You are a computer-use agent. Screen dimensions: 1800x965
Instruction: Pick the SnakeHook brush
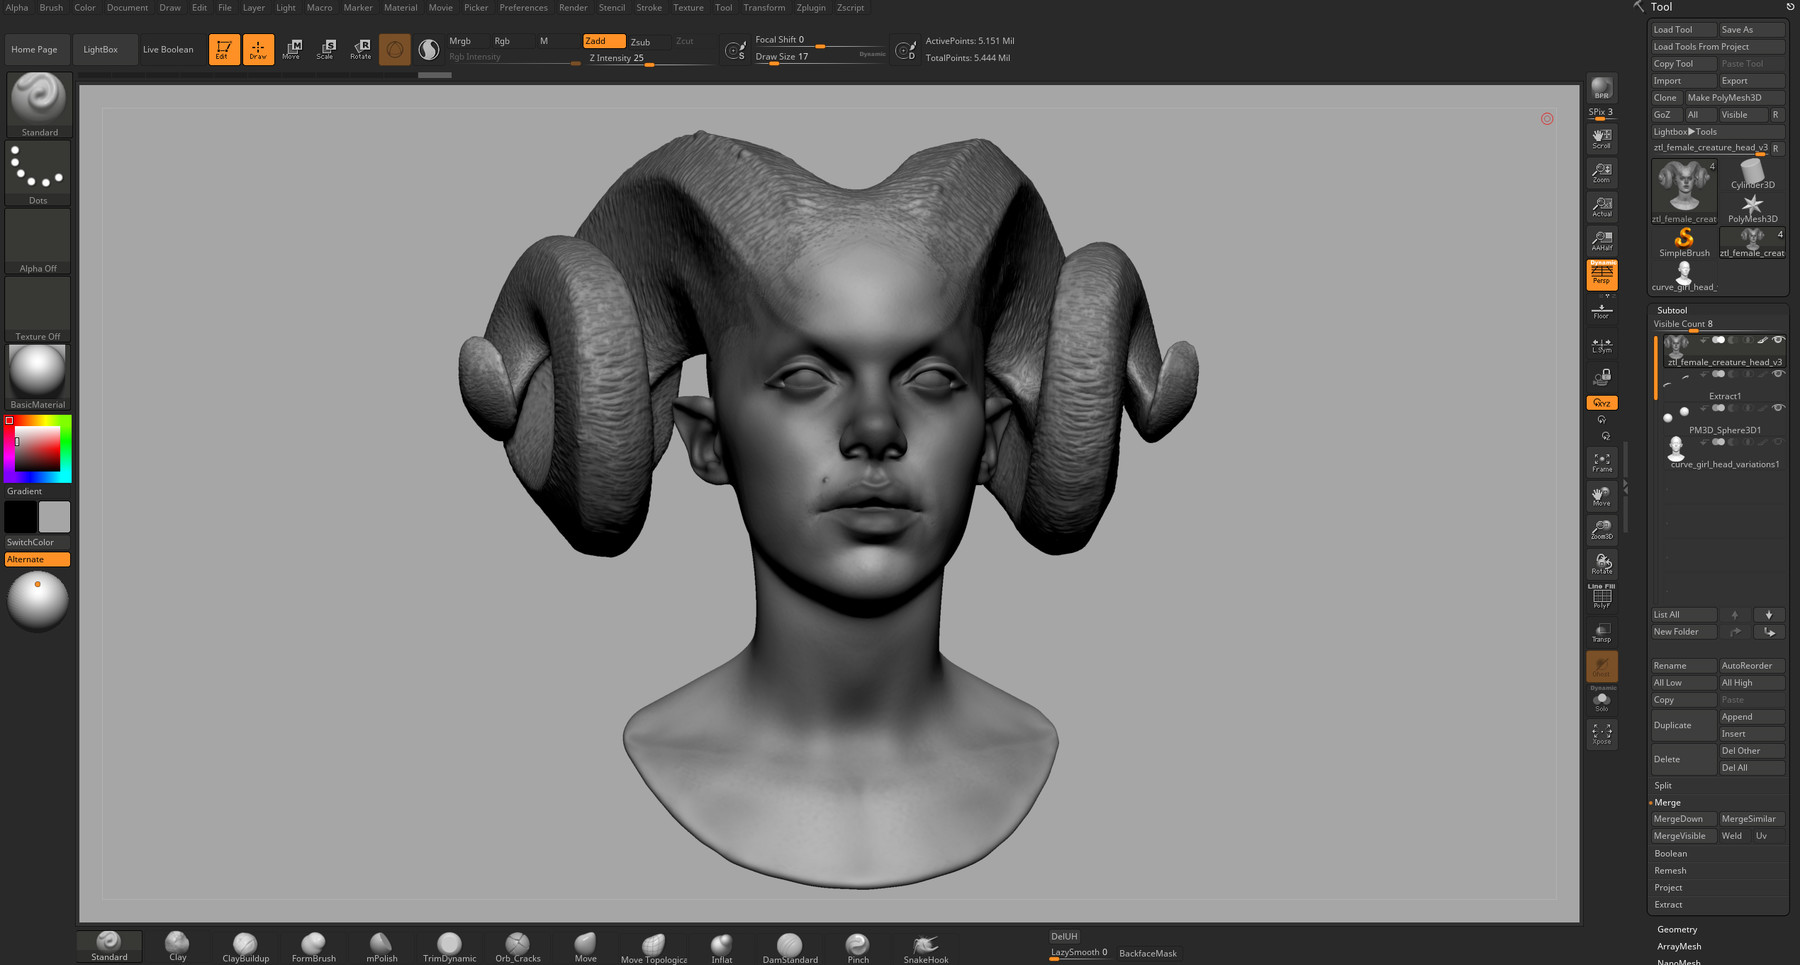tap(925, 946)
